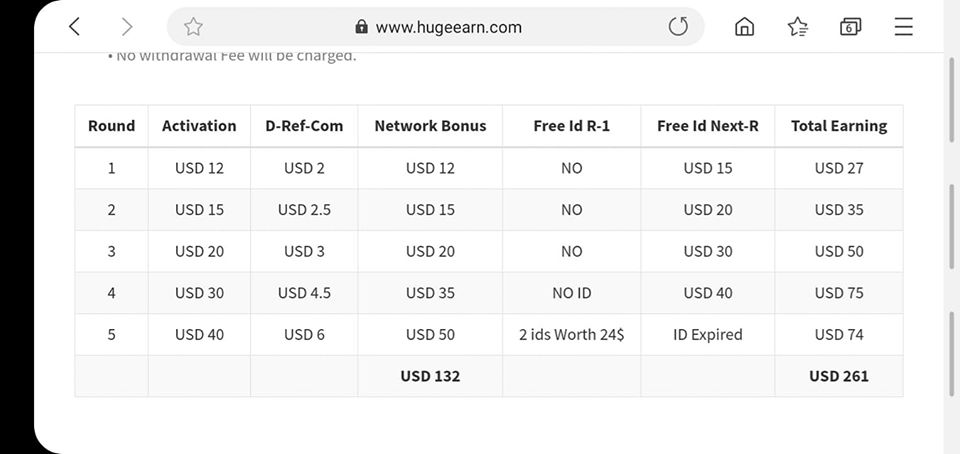Reload the page with refresh icon

[678, 27]
